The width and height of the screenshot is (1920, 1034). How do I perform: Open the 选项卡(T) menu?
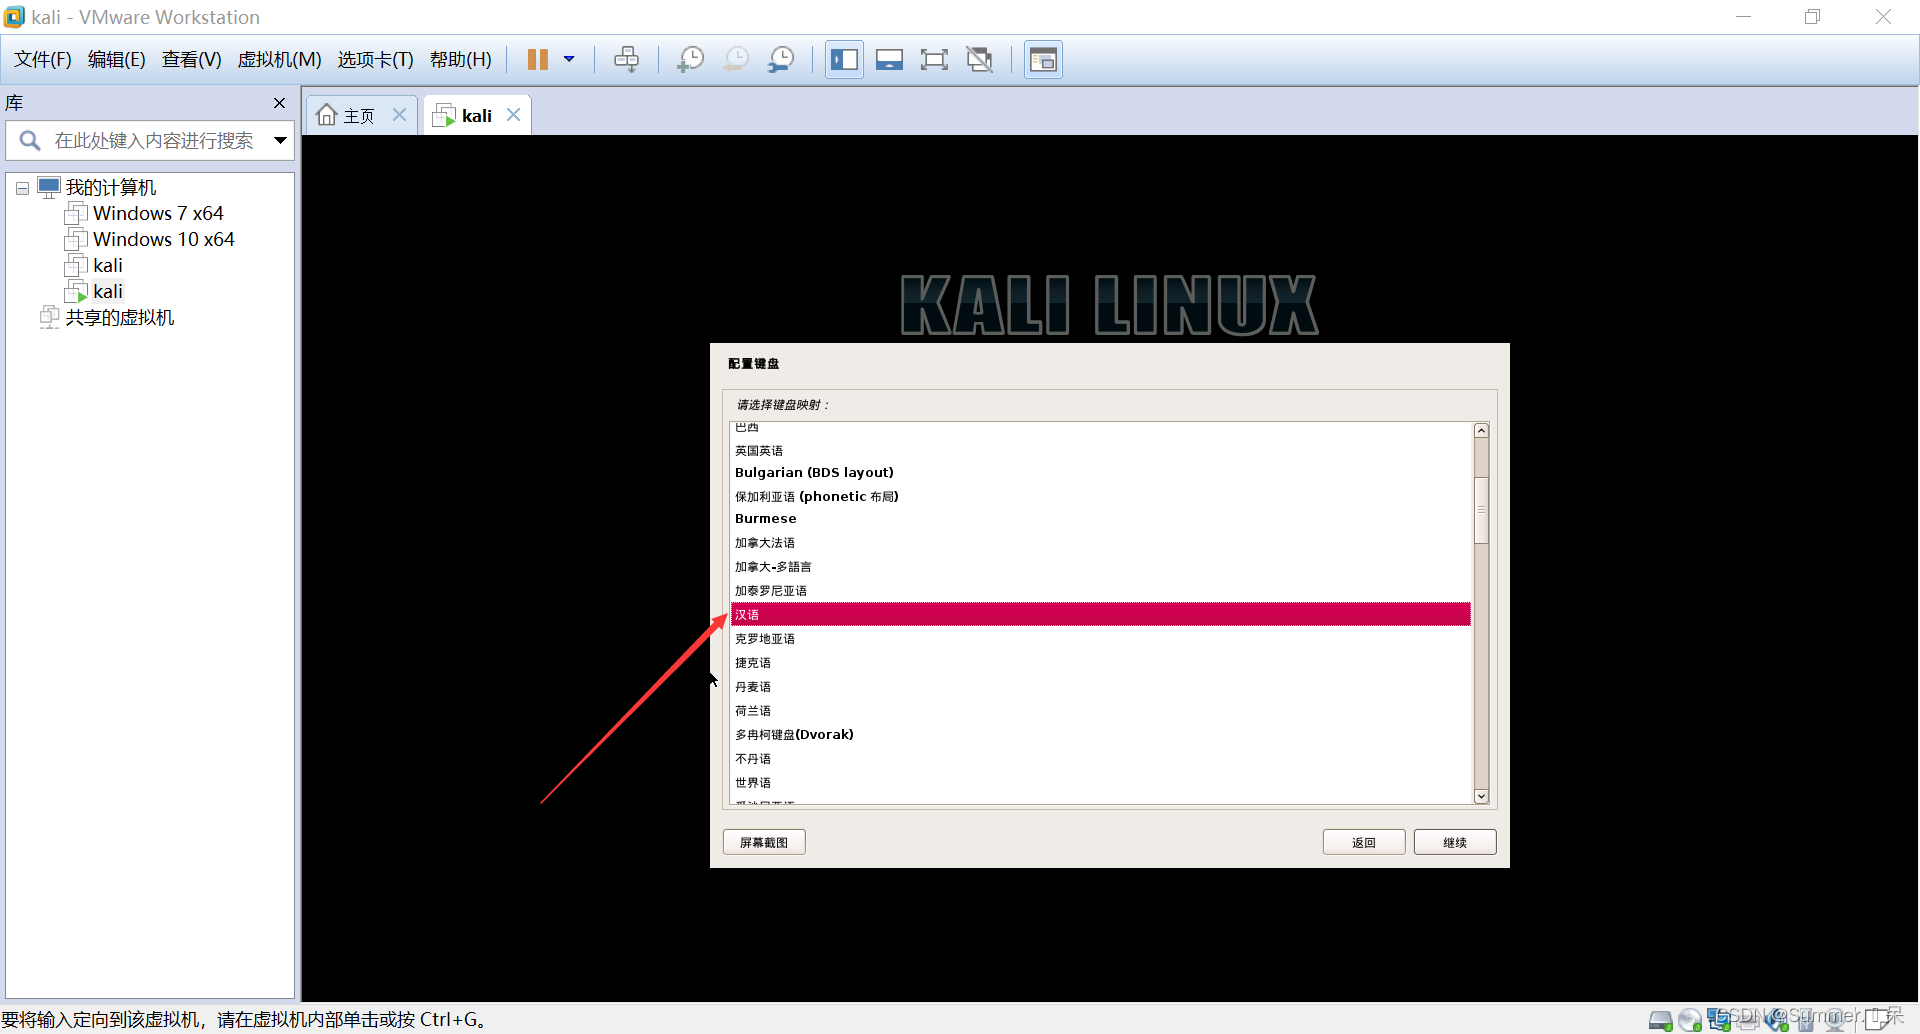pyautogui.click(x=375, y=60)
